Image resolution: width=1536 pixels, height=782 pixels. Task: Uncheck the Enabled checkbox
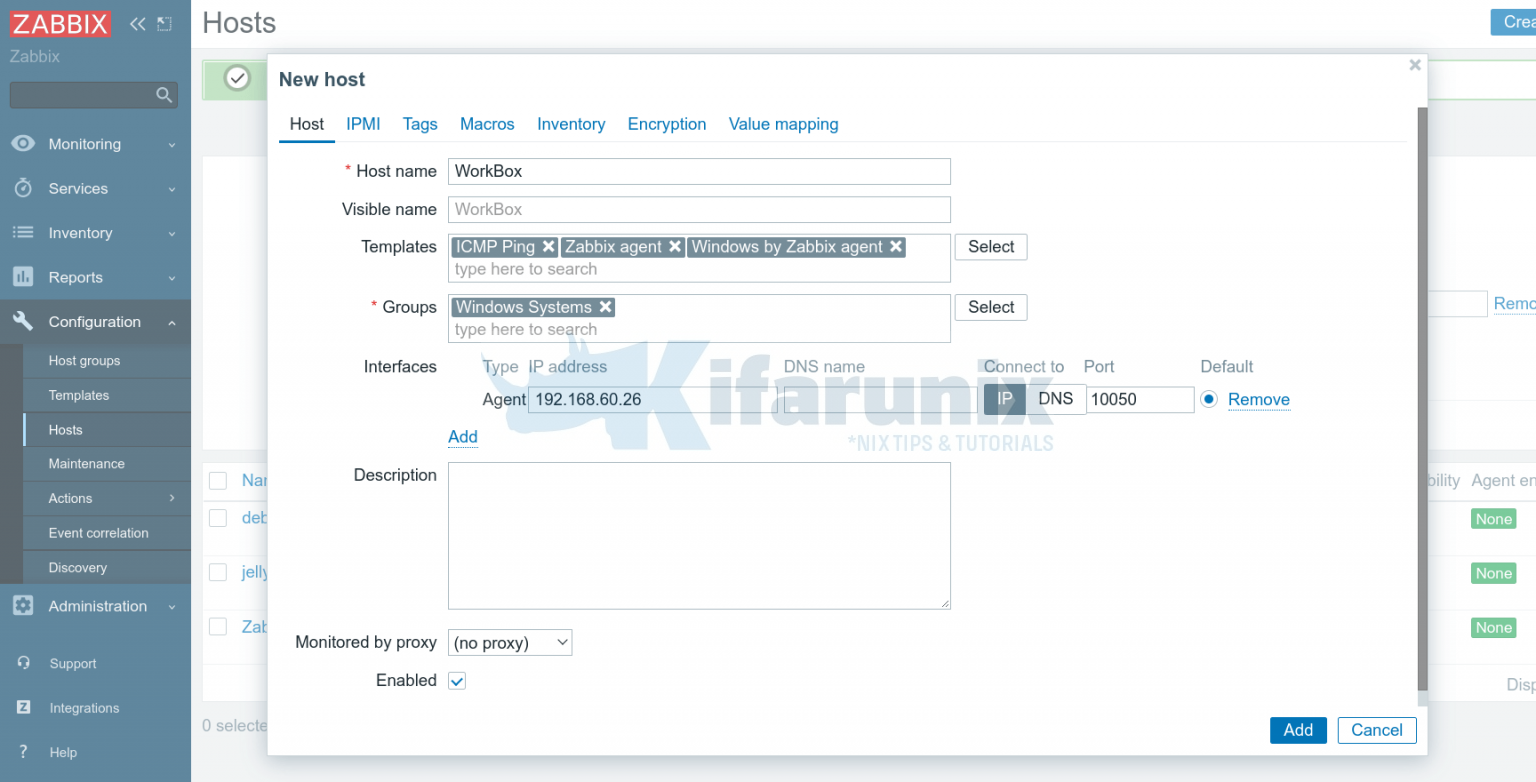coord(456,680)
